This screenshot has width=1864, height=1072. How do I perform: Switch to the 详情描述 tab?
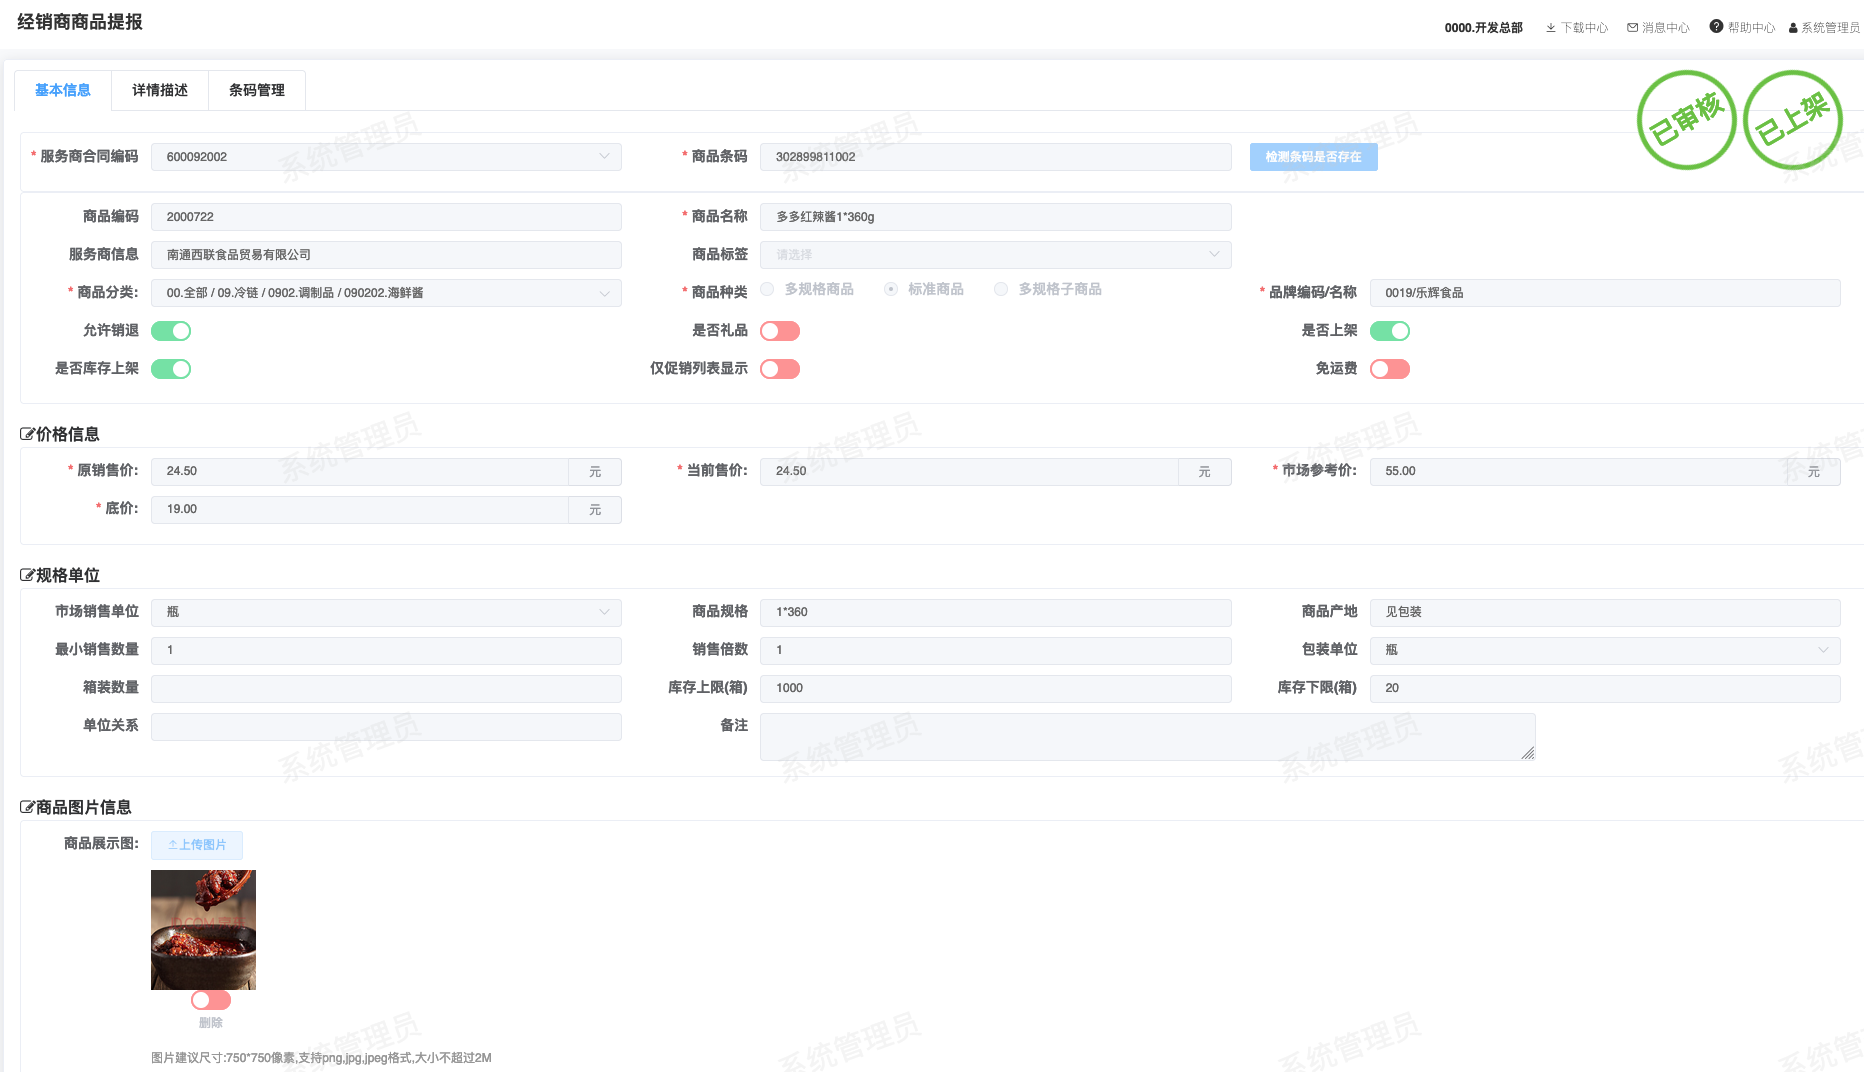(x=160, y=90)
